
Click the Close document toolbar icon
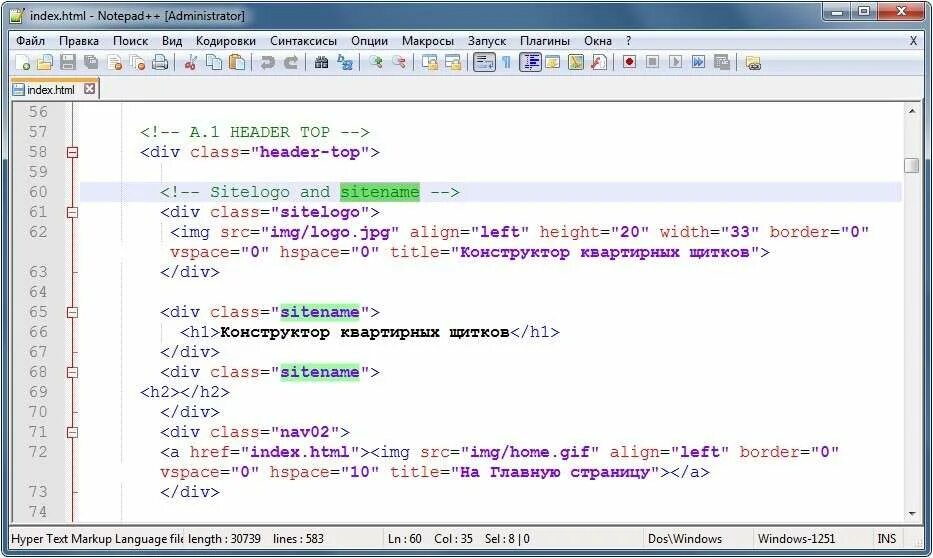coord(114,62)
